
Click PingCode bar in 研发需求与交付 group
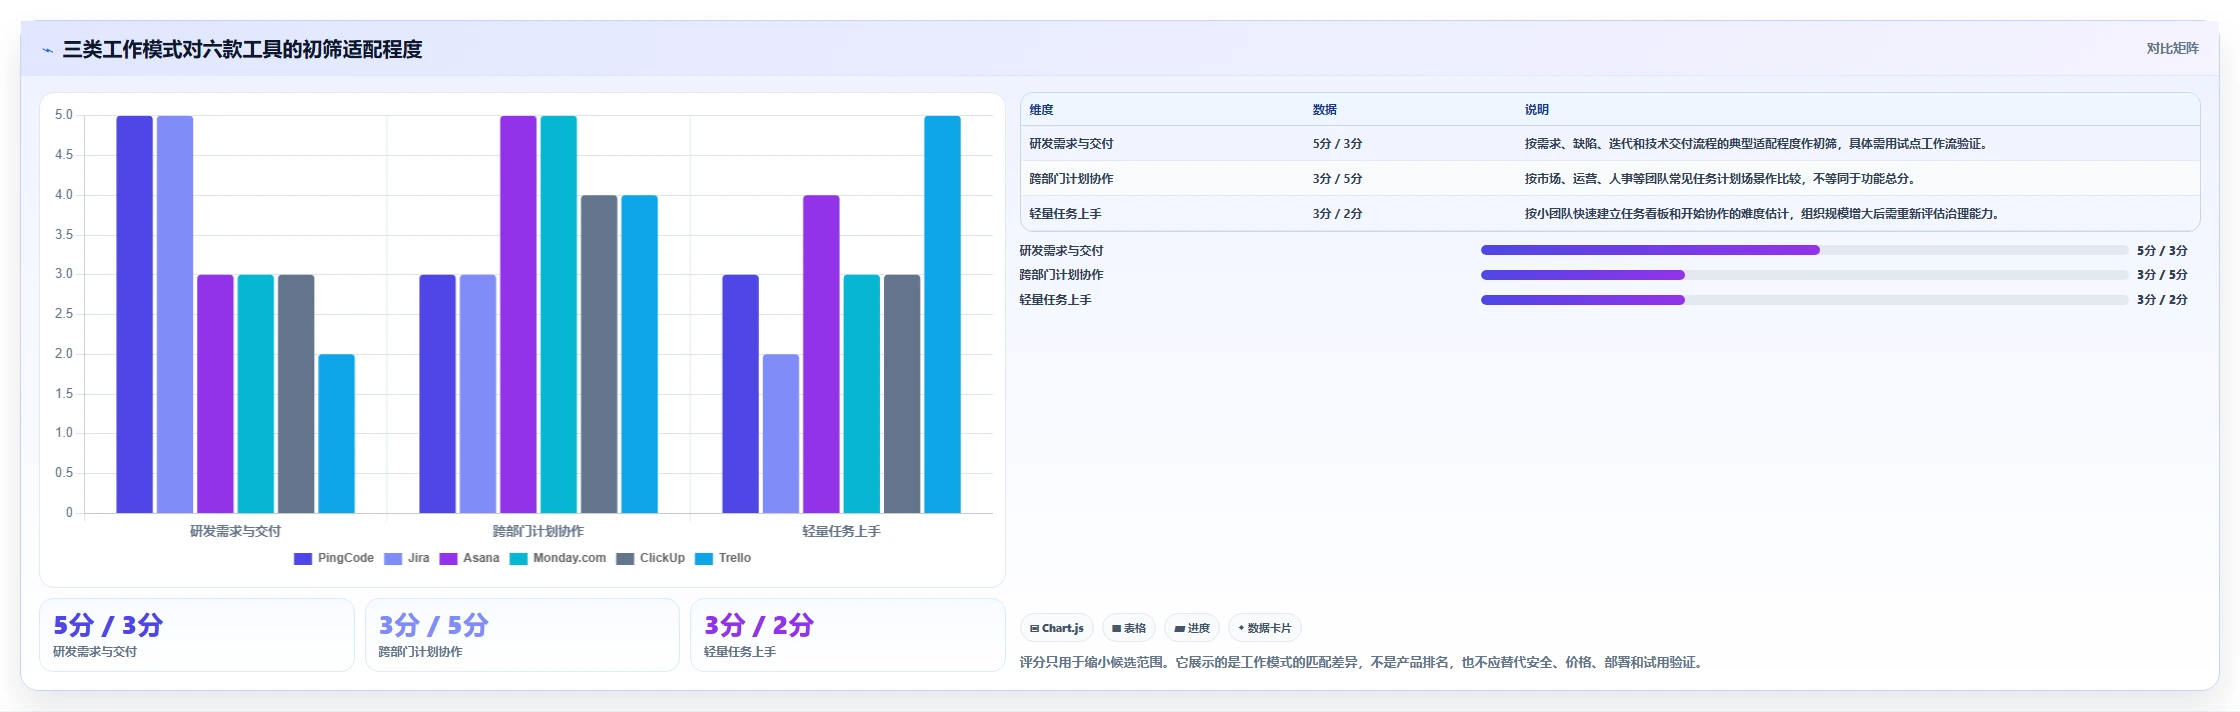pyautogui.click(x=135, y=314)
